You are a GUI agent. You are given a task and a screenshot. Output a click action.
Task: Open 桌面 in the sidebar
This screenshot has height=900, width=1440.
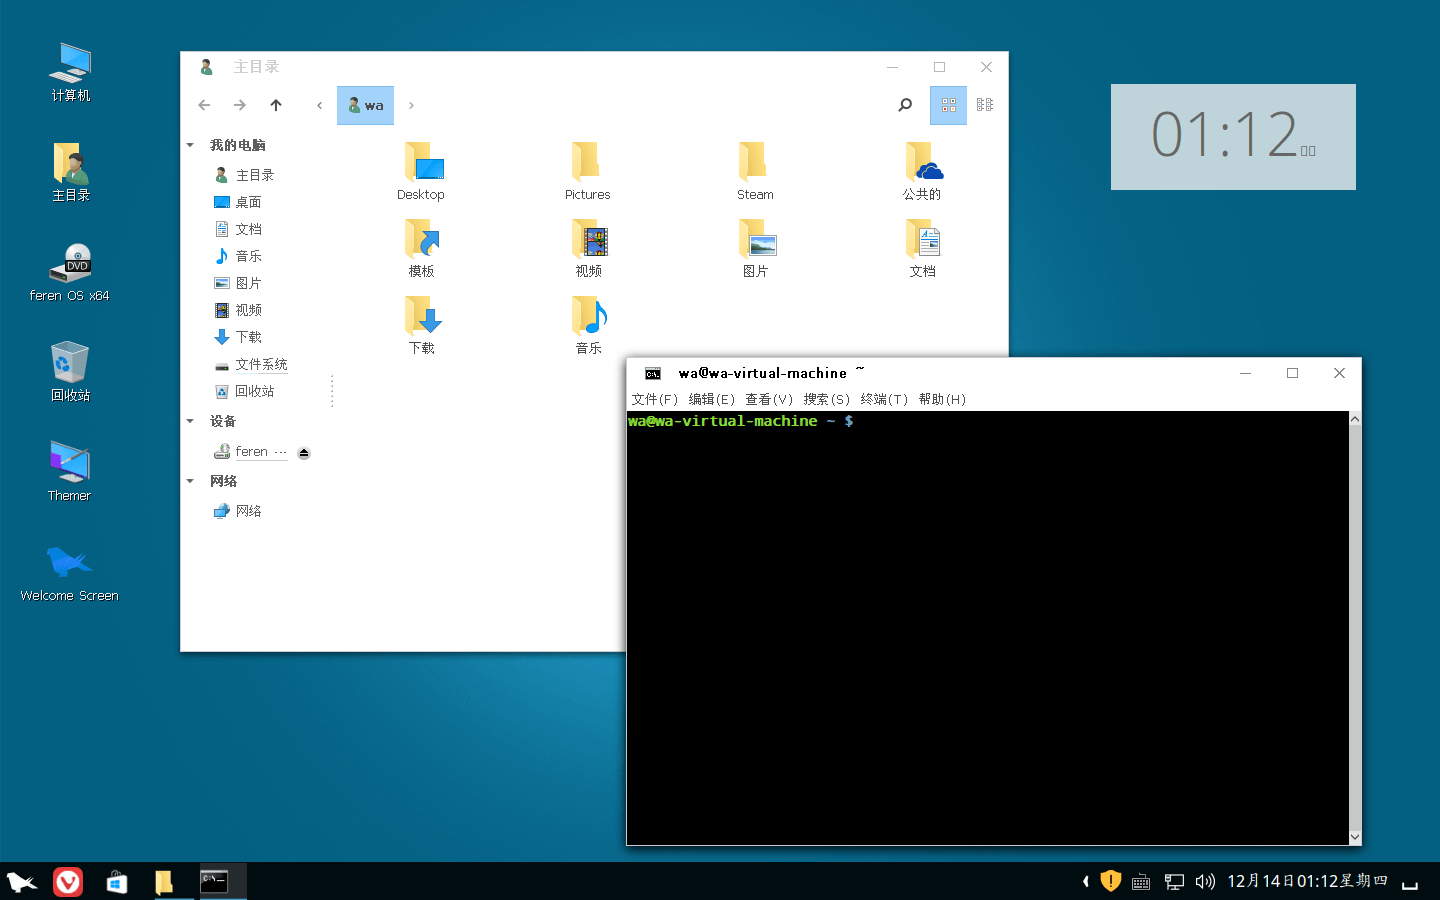(238, 202)
